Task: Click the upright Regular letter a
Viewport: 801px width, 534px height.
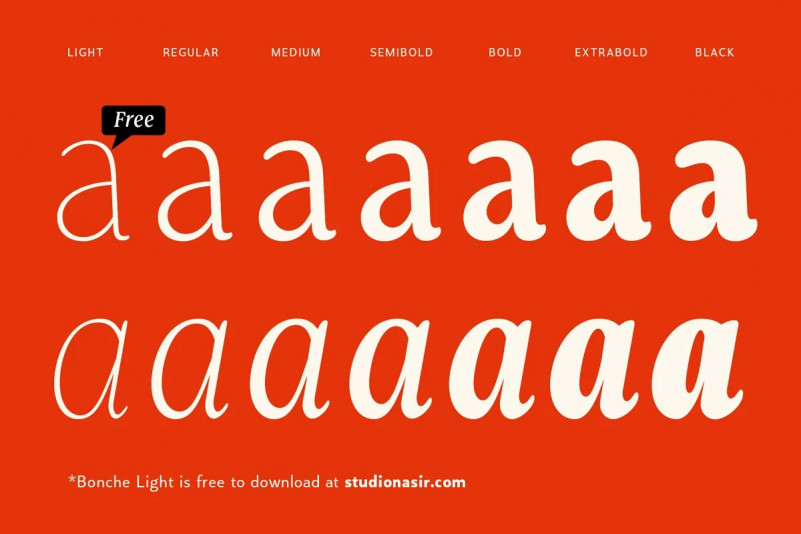Action: (195, 191)
